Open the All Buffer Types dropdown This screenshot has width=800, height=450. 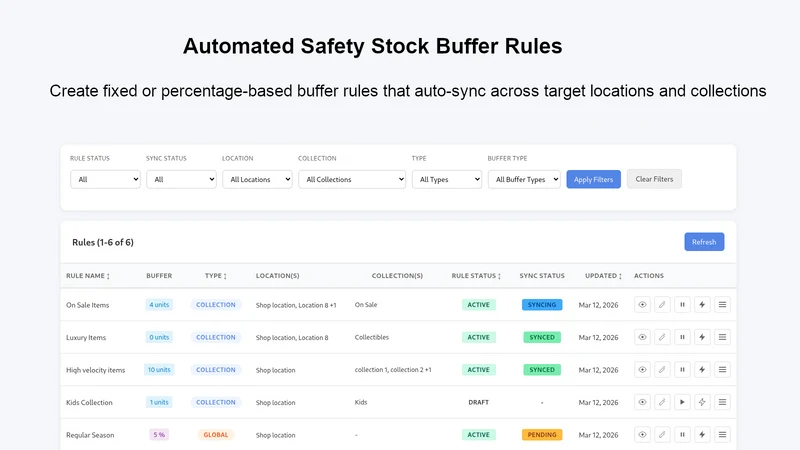click(x=524, y=179)
